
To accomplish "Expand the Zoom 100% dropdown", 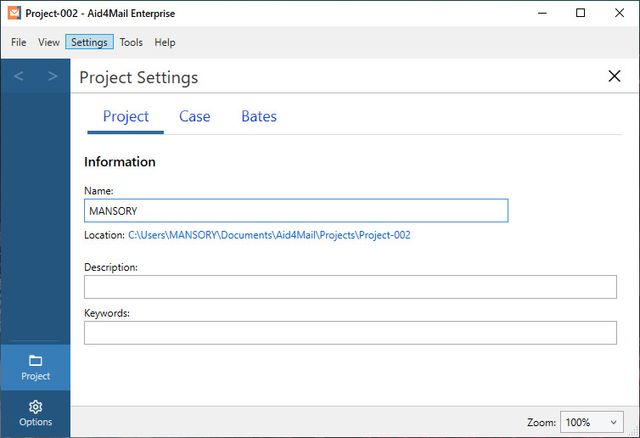I will tap(593, 422).
